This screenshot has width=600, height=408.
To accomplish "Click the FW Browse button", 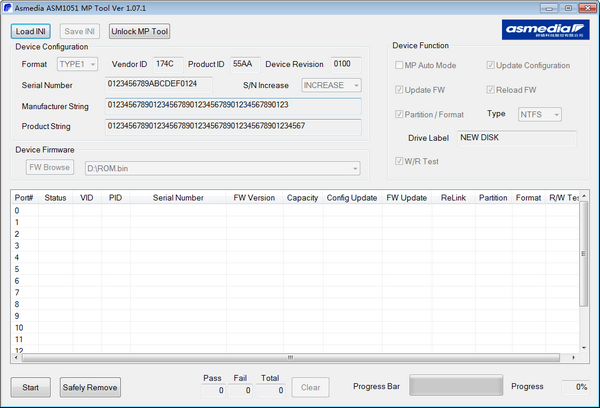I will [50, 167].
